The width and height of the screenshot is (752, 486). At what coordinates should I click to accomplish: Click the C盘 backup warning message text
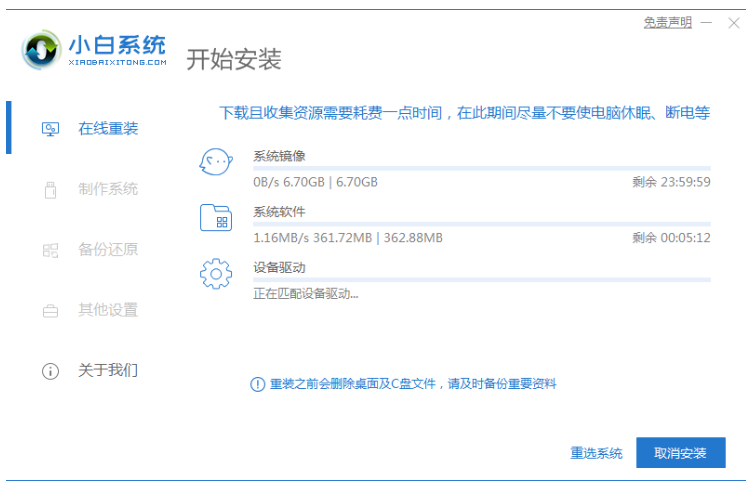click(412, 384)
